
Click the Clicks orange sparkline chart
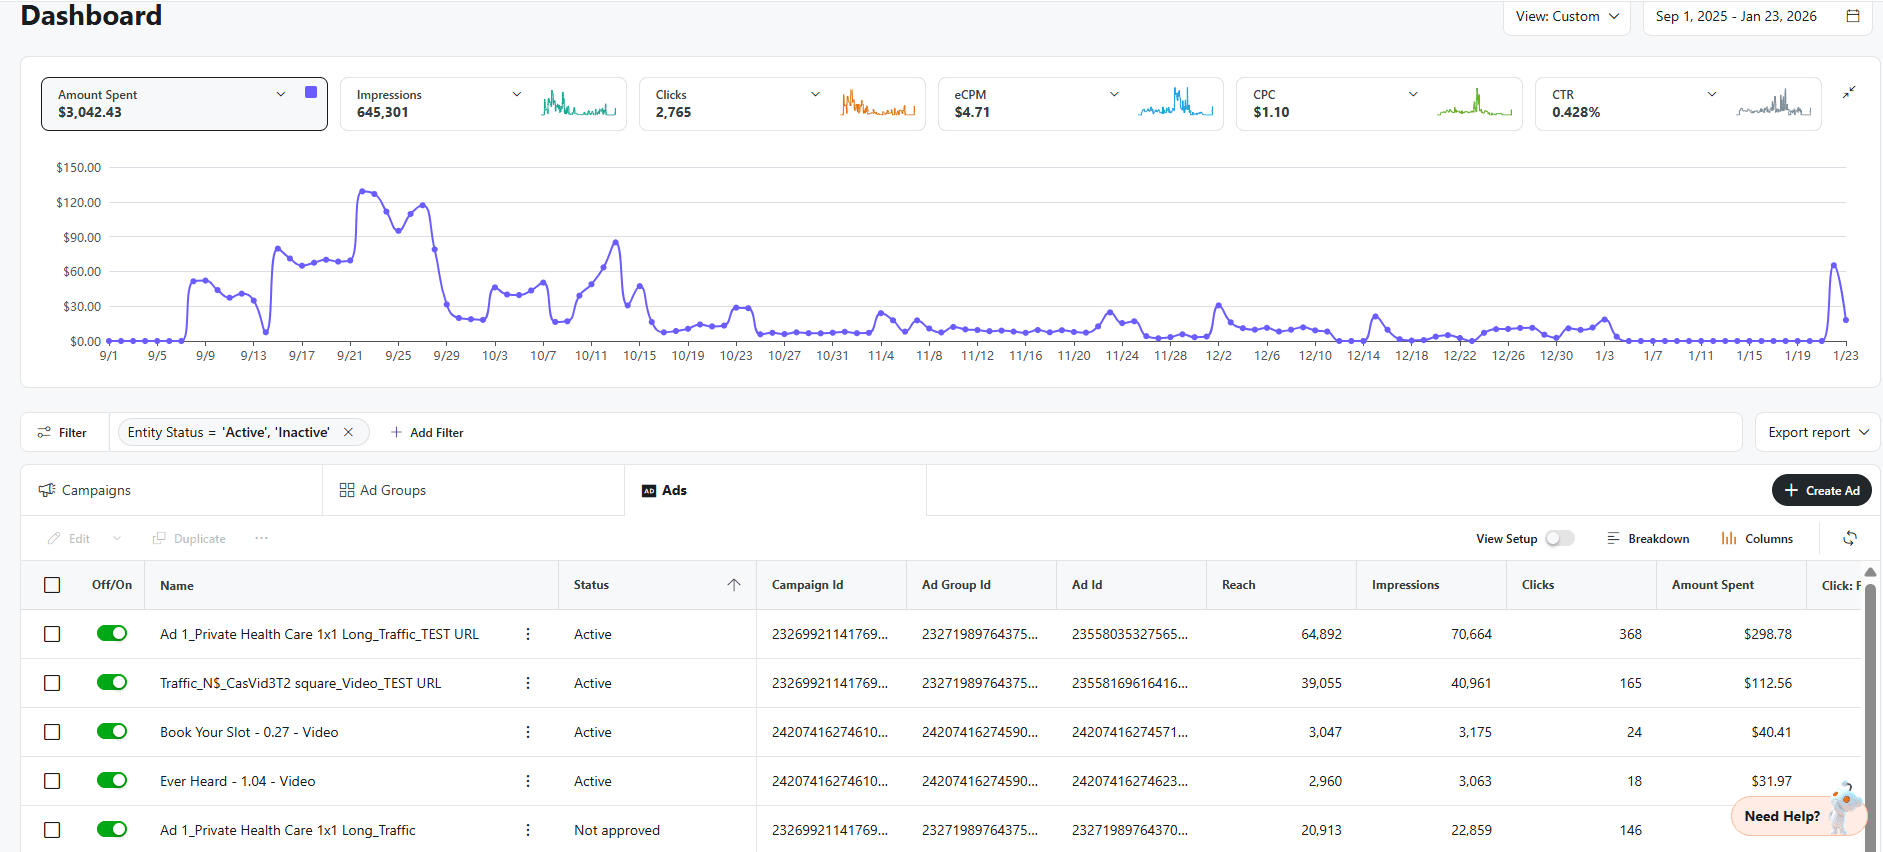pos(878,103)
